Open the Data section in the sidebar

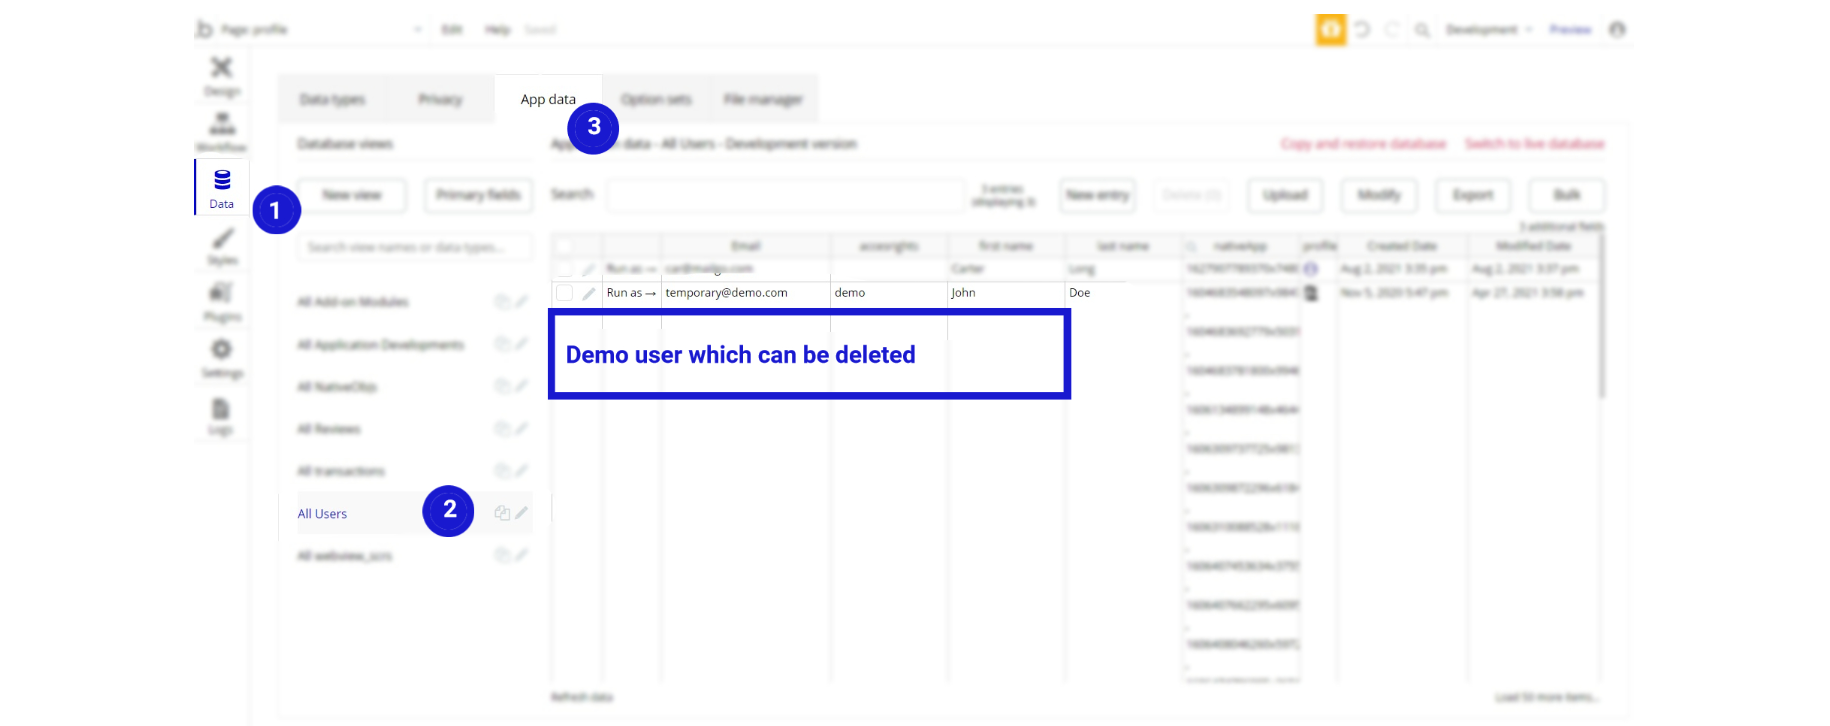pyautogui.click(x=222, y=188)
